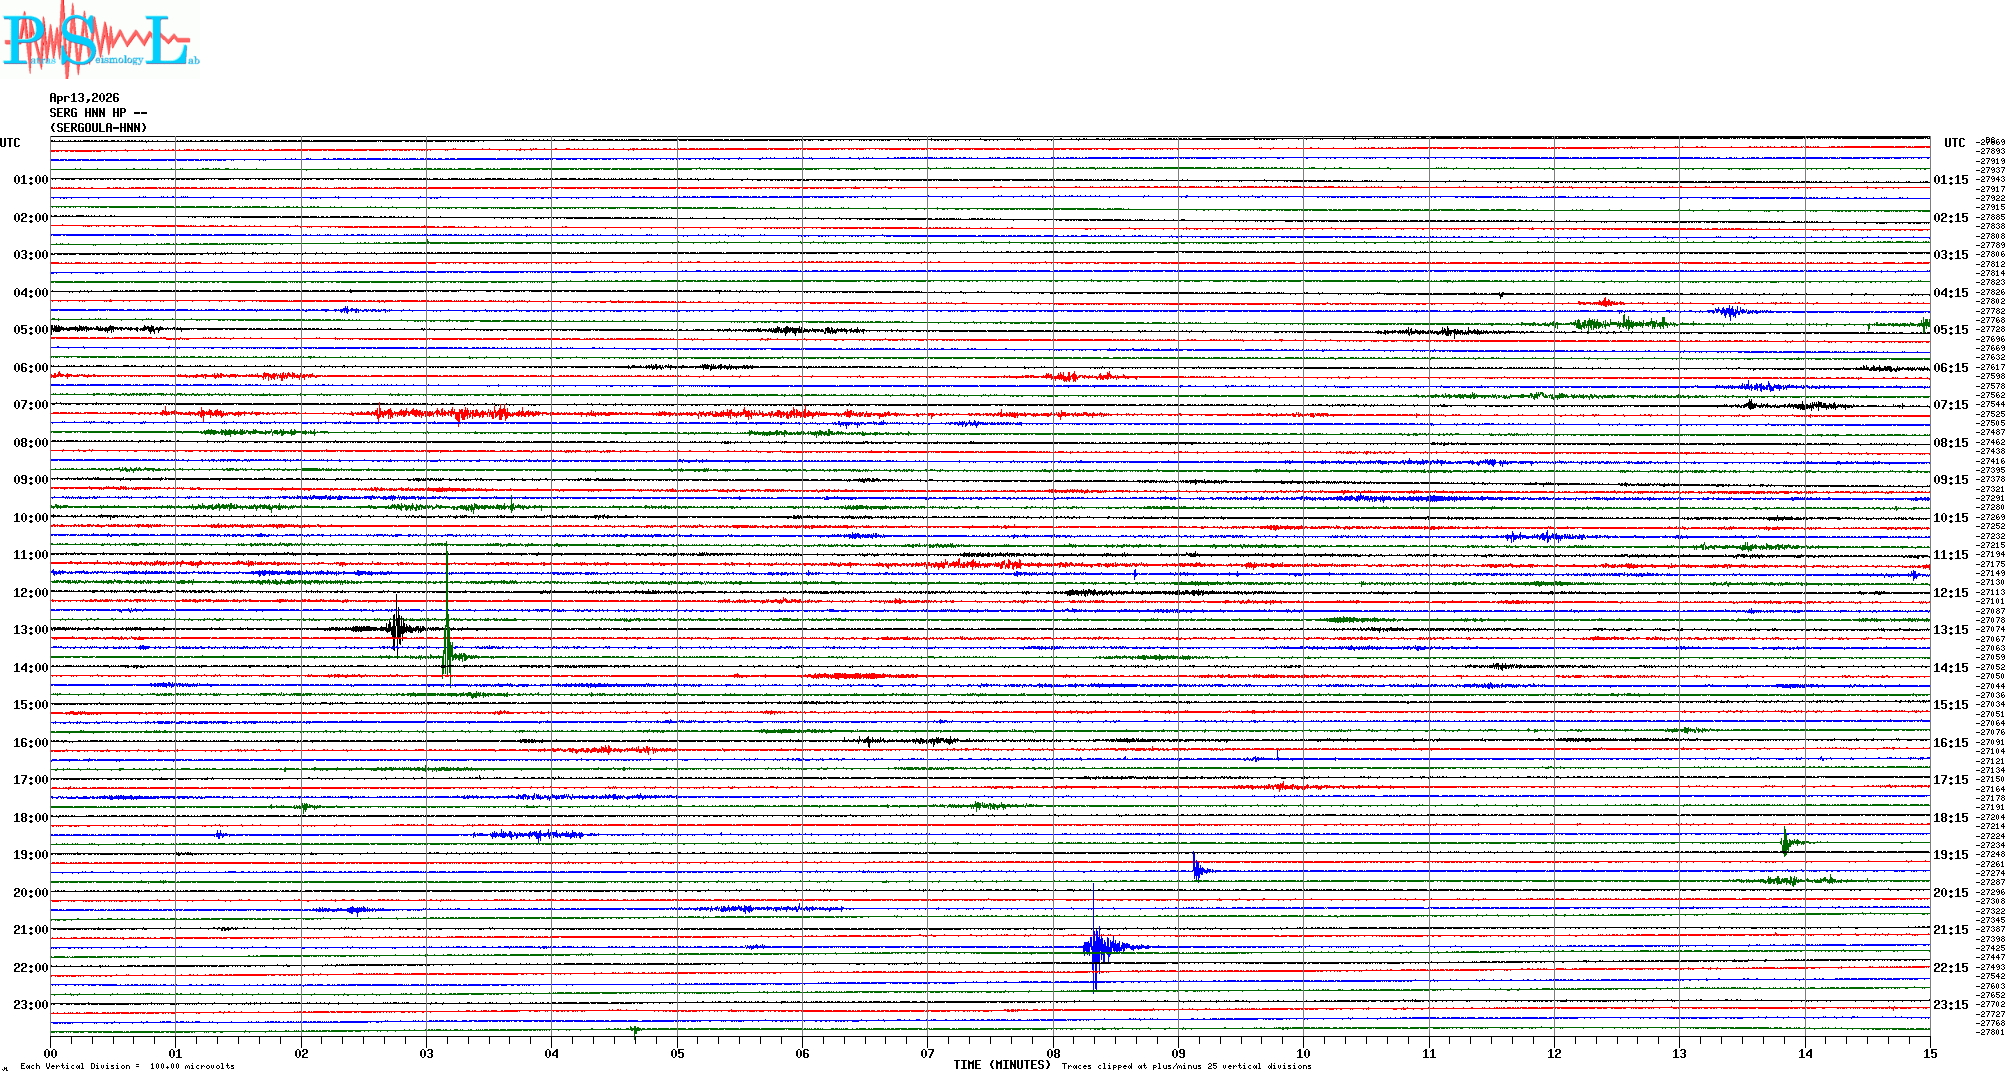Viewport: 2010px width, 1080px height.
Task: Click the small blue event after minute 09
Action: tap(1197, 869)
